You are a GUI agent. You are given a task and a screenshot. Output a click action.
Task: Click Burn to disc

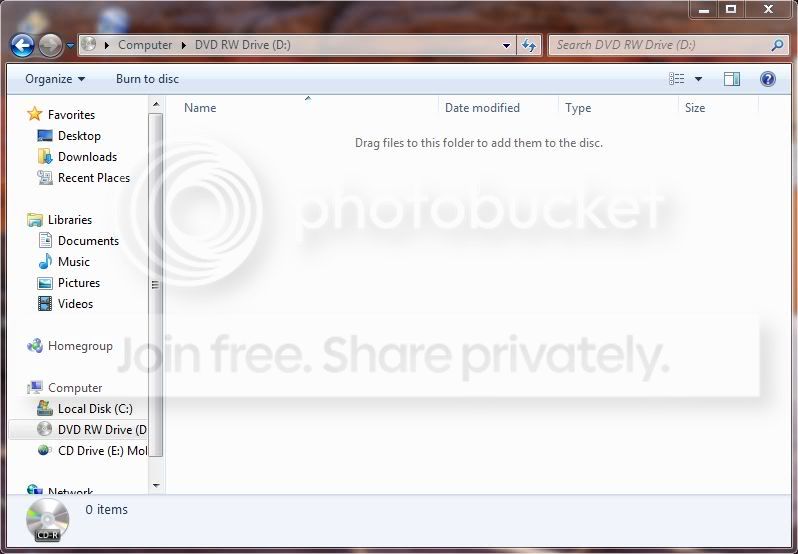(x=147, y=79)
